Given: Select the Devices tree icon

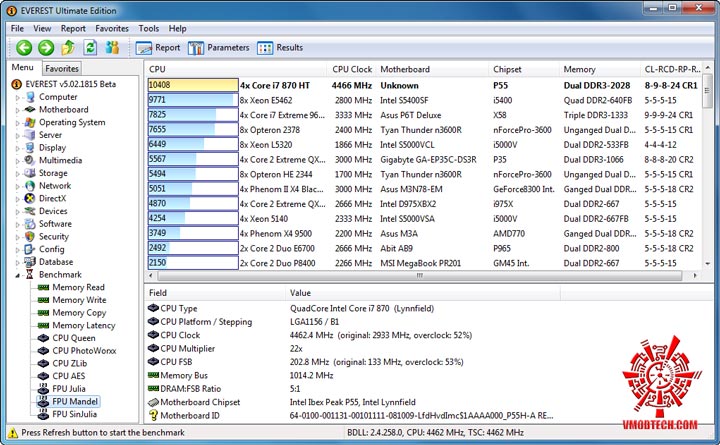Looking at the screenshot, I should (x=30, y=211).
